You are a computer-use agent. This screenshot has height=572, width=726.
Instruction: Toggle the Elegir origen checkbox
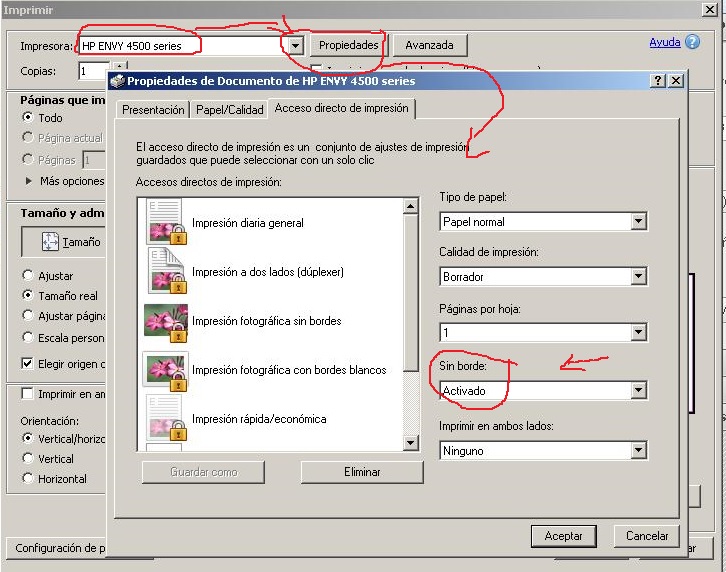[27, 363]
